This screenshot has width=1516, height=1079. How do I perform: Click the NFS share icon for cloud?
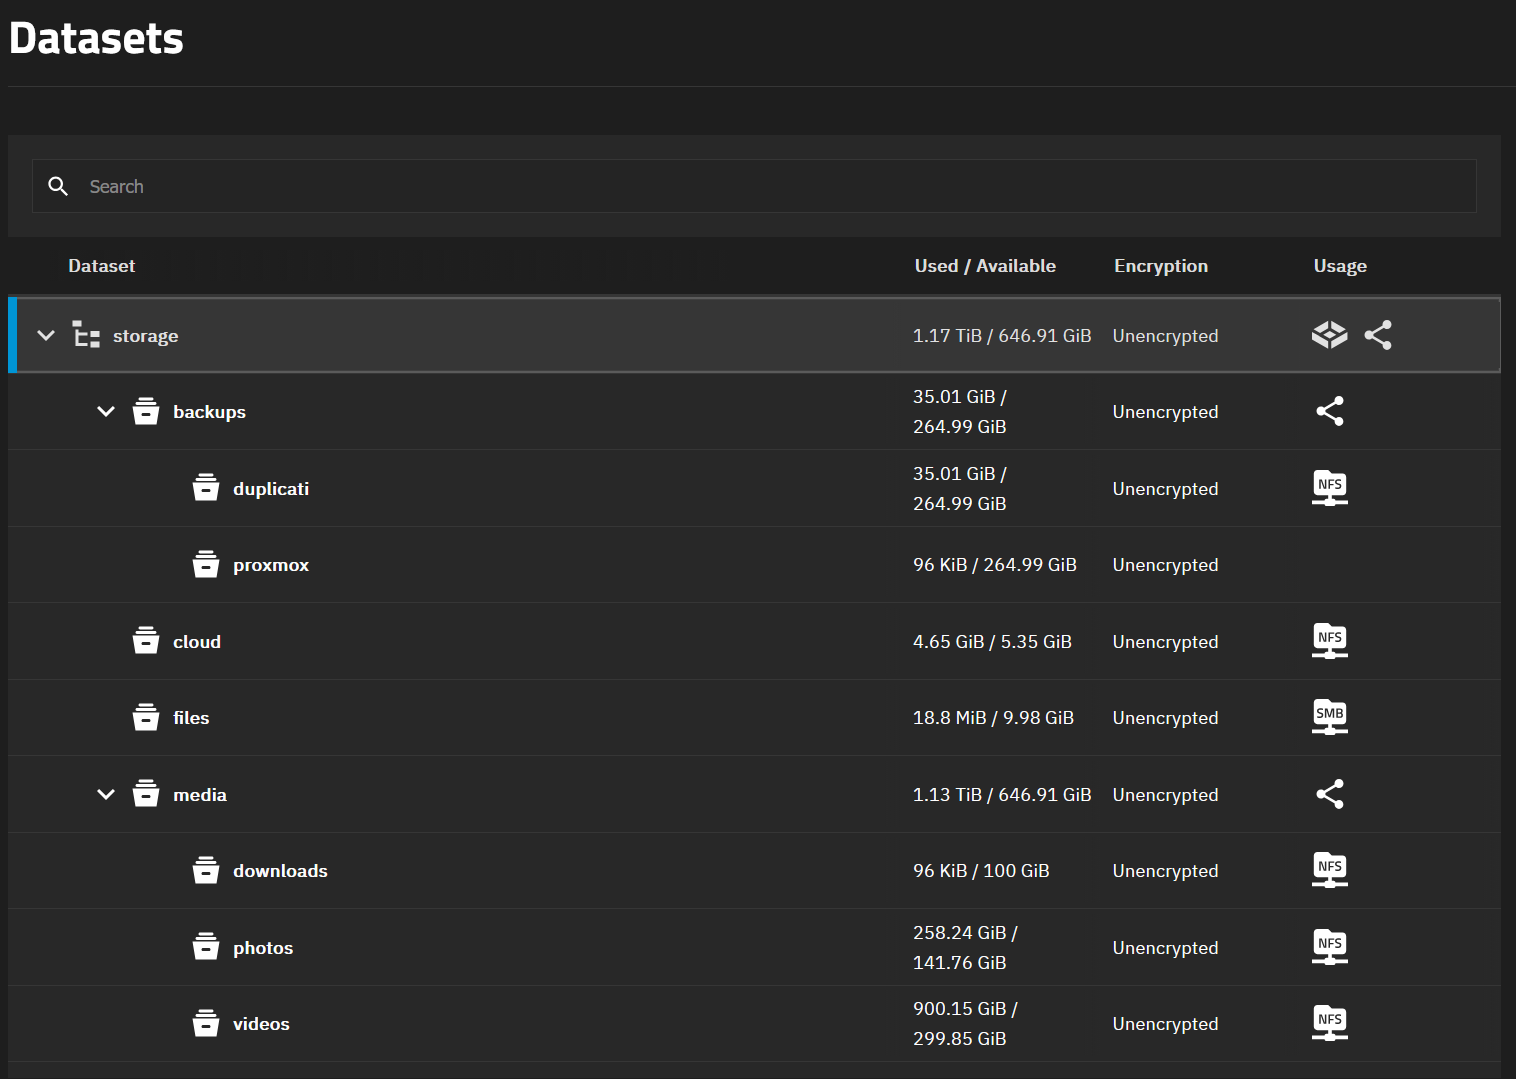tap(1329, 641)
